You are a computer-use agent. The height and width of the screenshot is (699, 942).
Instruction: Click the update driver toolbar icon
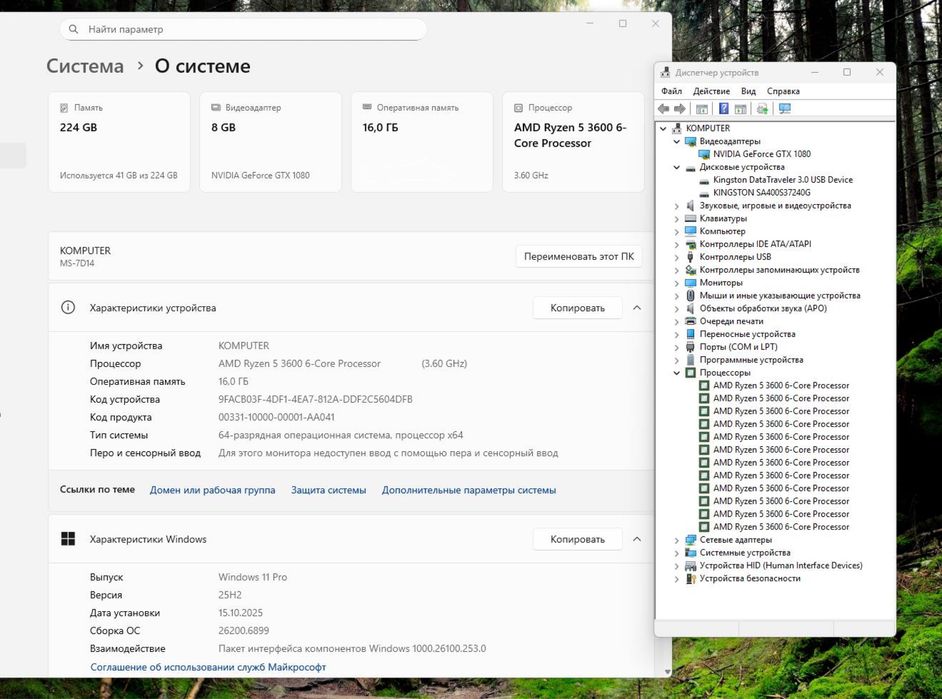762,109
